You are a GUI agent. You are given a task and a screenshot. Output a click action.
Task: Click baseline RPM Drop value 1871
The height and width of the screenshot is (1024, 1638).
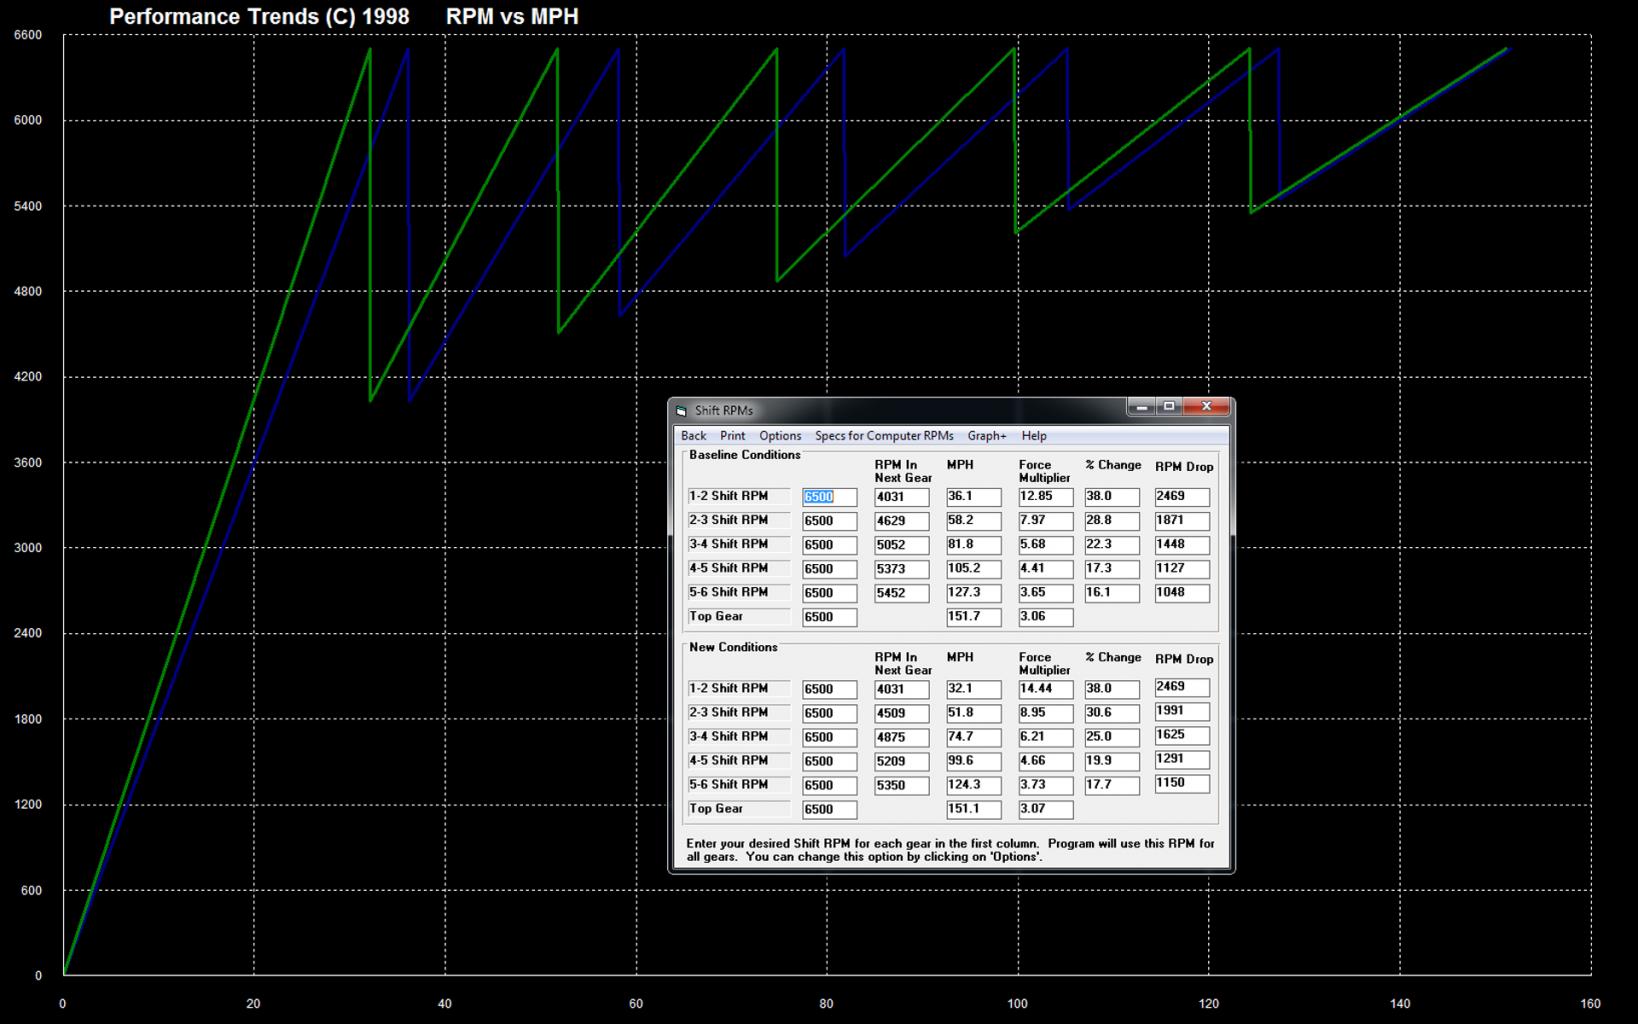click(1182, 521)
